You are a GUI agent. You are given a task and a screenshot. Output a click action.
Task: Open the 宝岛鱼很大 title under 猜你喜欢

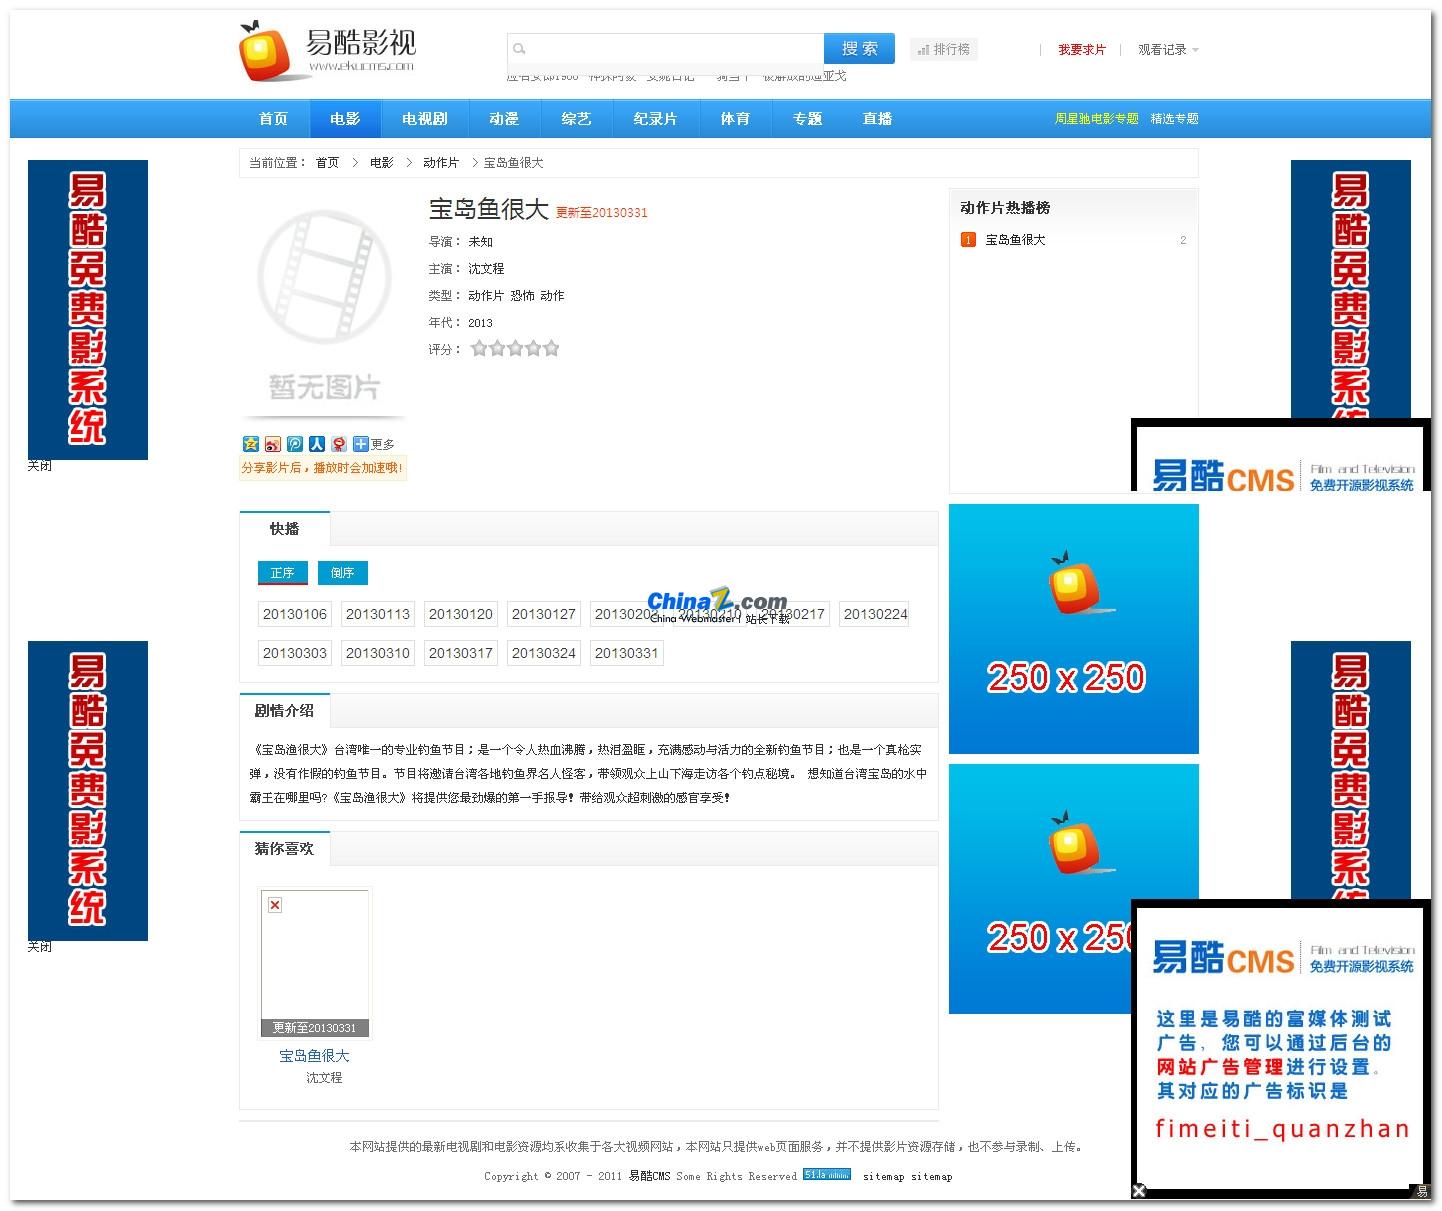314,1056
